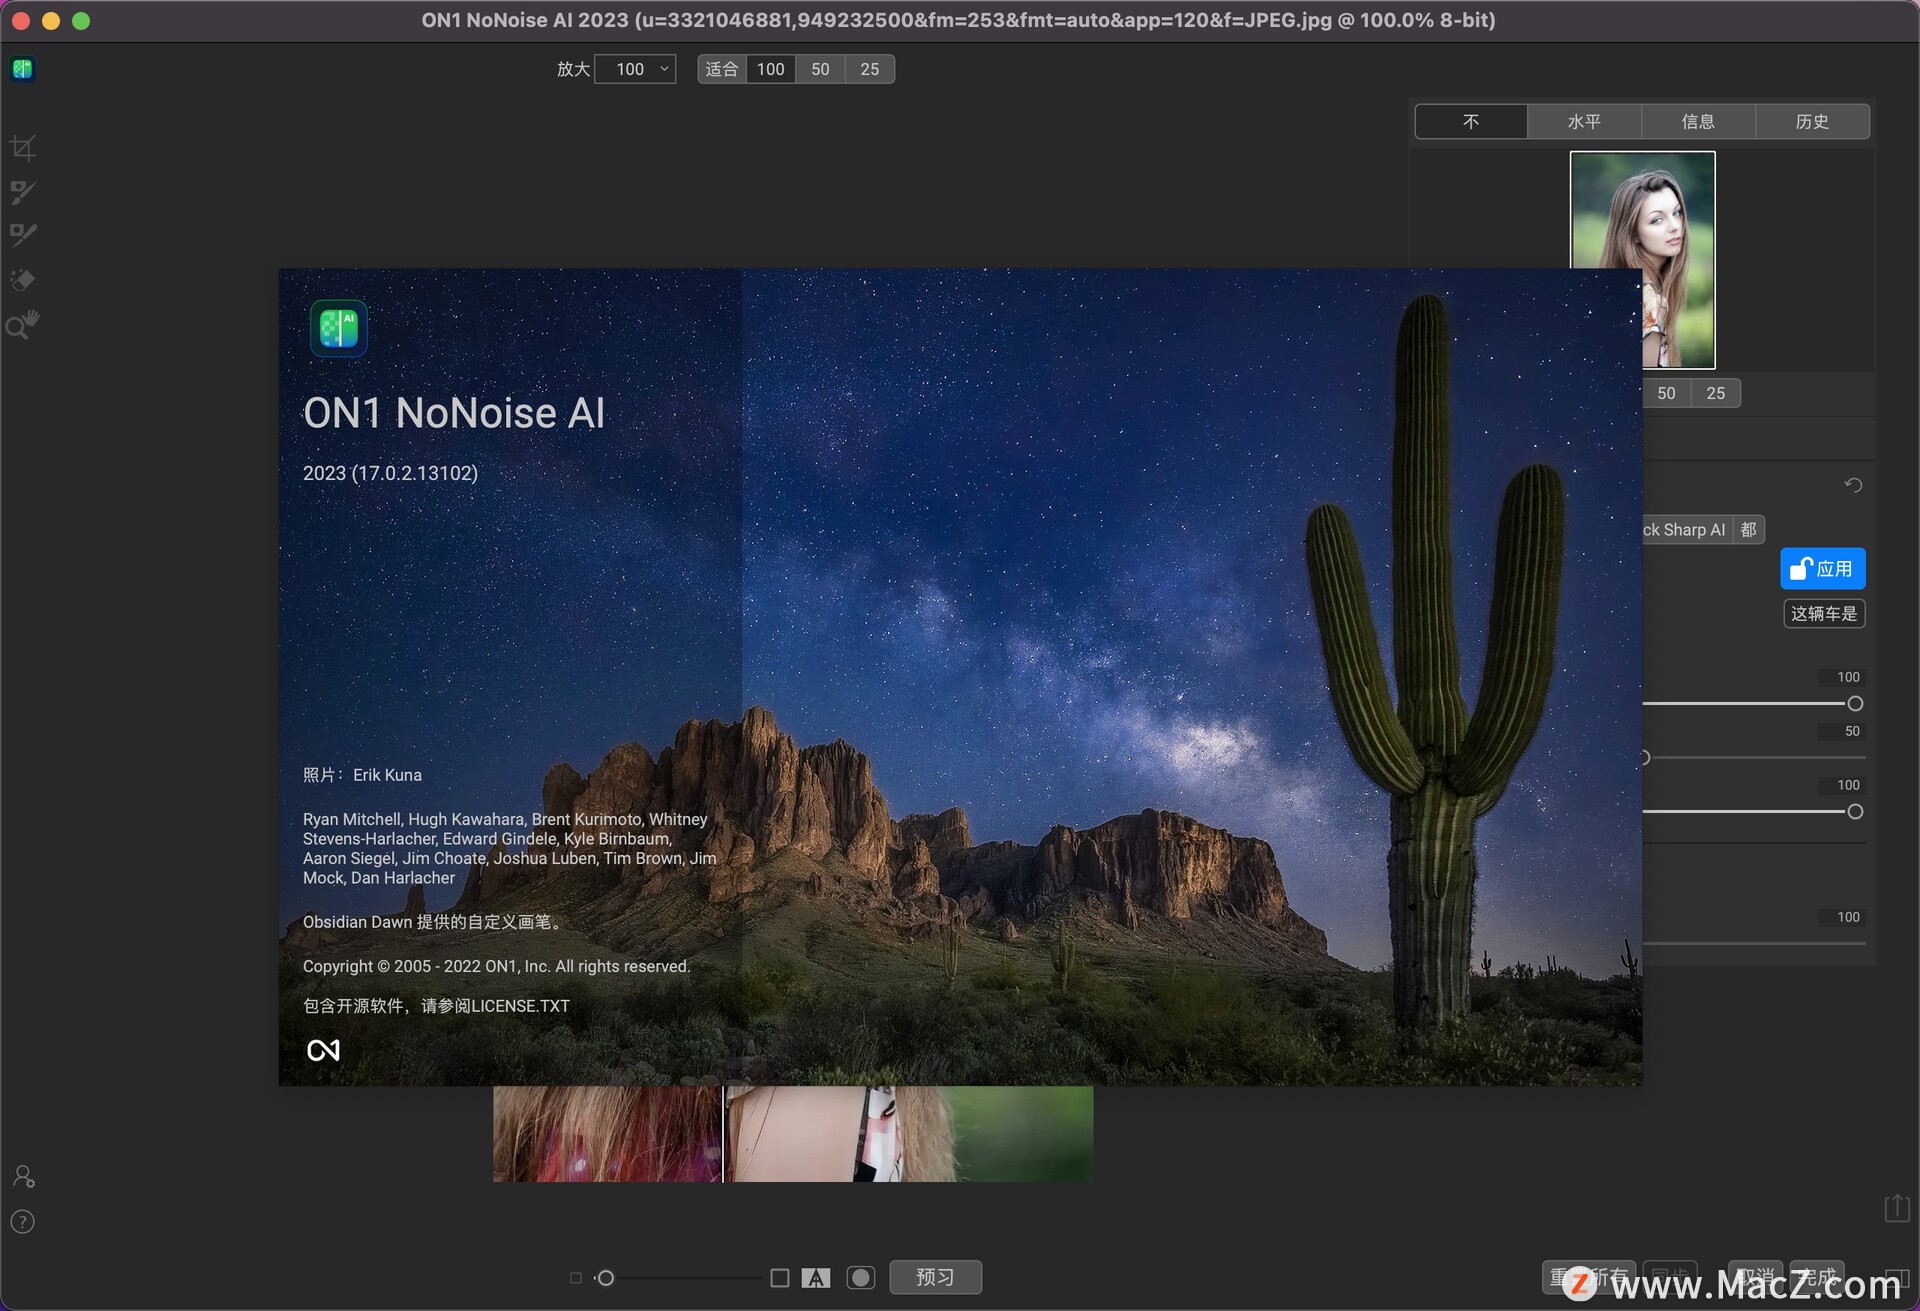This screenshot has width=1920, height=1311.
Task: Switch to the 水平 tab
Action: click(1584, 122)
